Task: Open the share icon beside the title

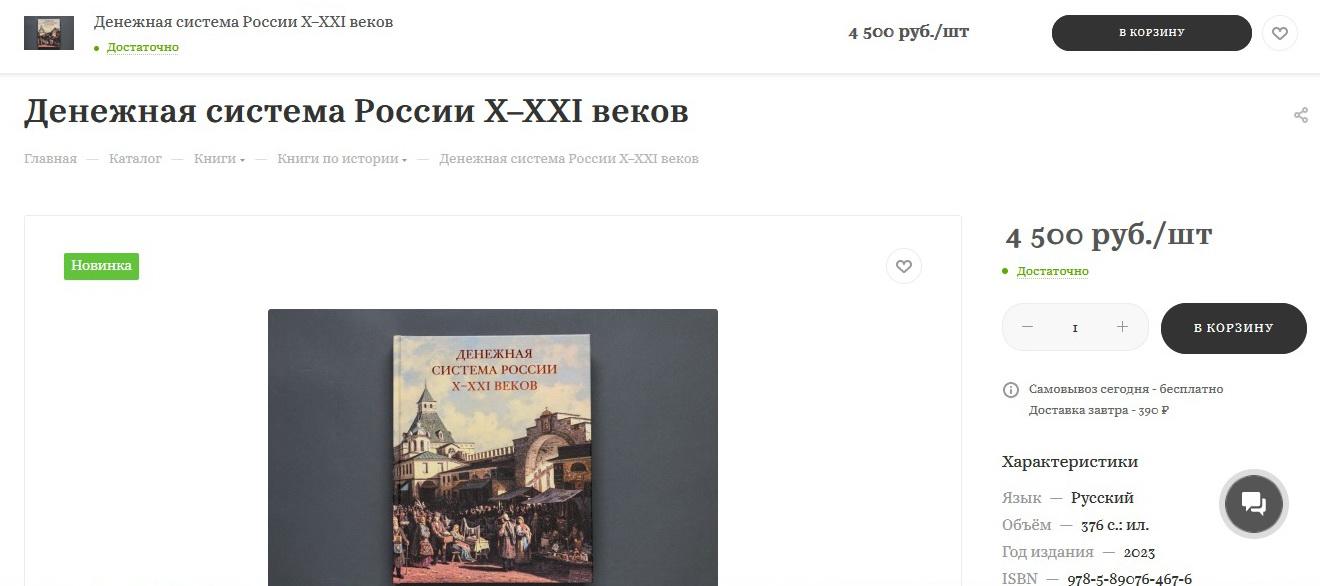Action: click(x=1301, y=115)
